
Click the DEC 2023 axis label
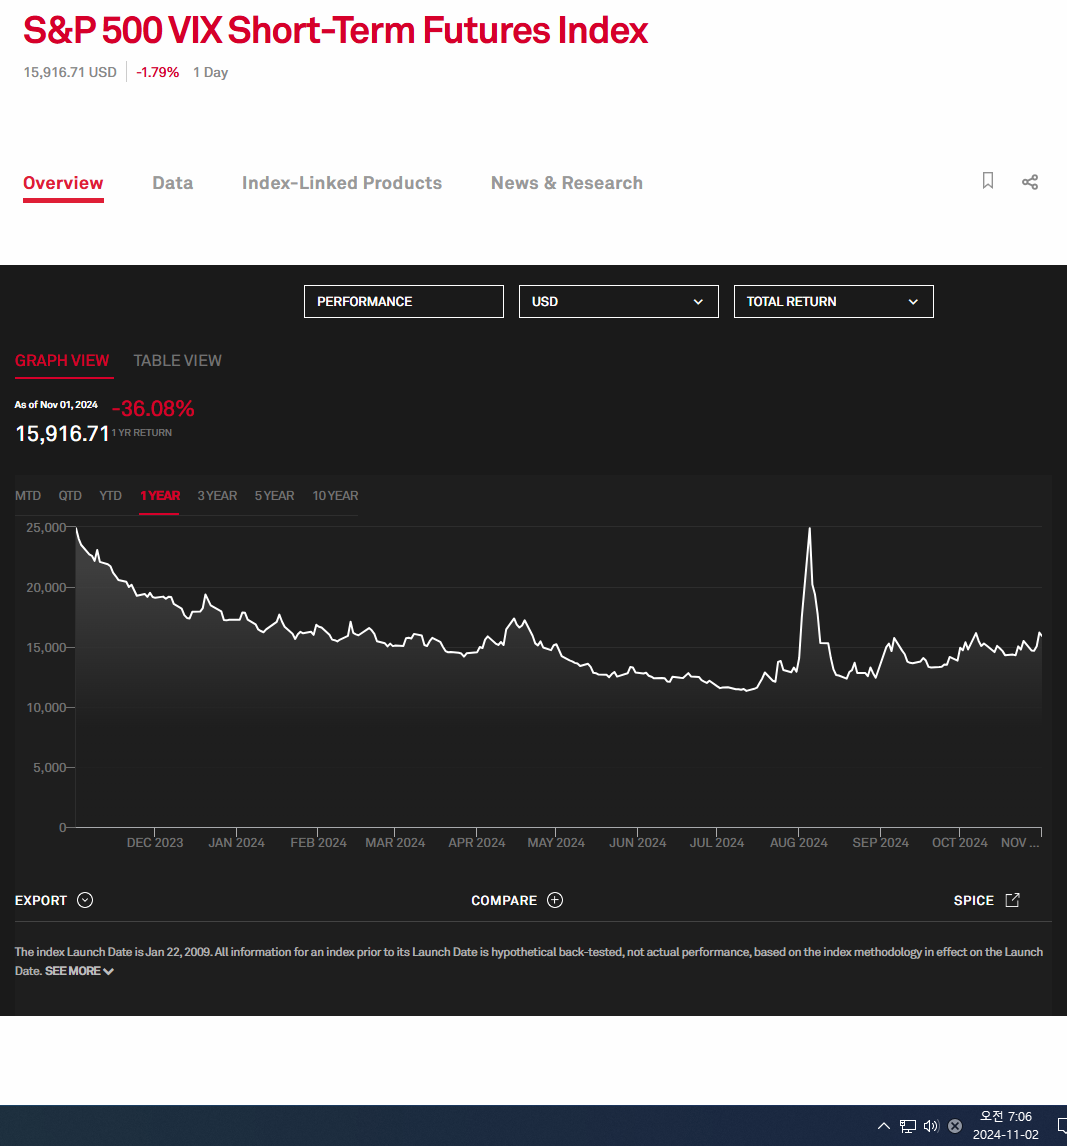click(x=155, y=843)
